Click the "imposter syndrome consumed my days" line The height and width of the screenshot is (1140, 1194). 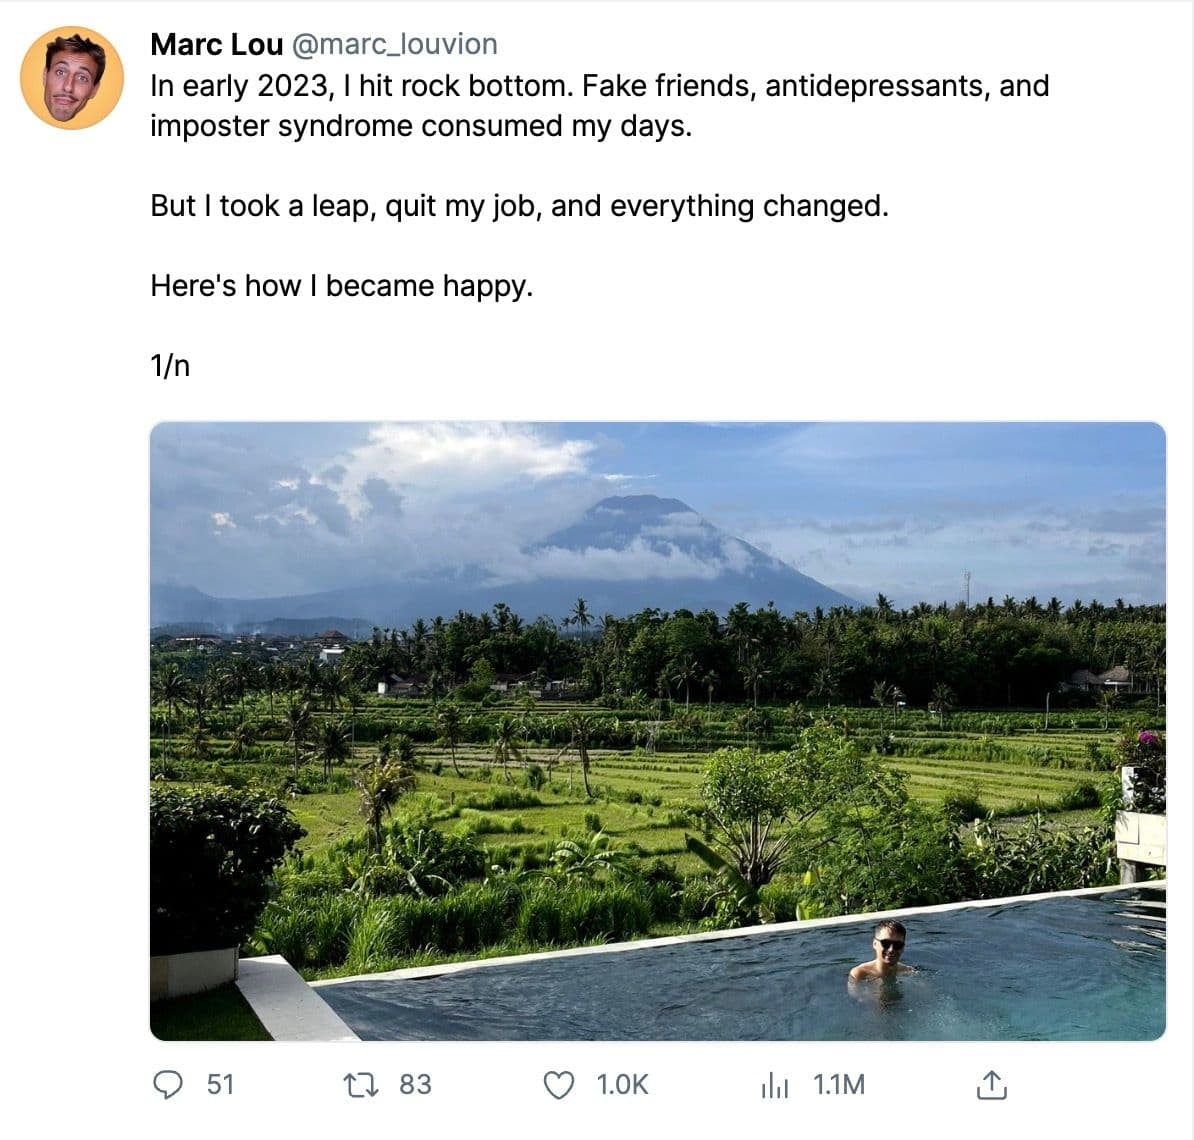[x=420, y=126]
